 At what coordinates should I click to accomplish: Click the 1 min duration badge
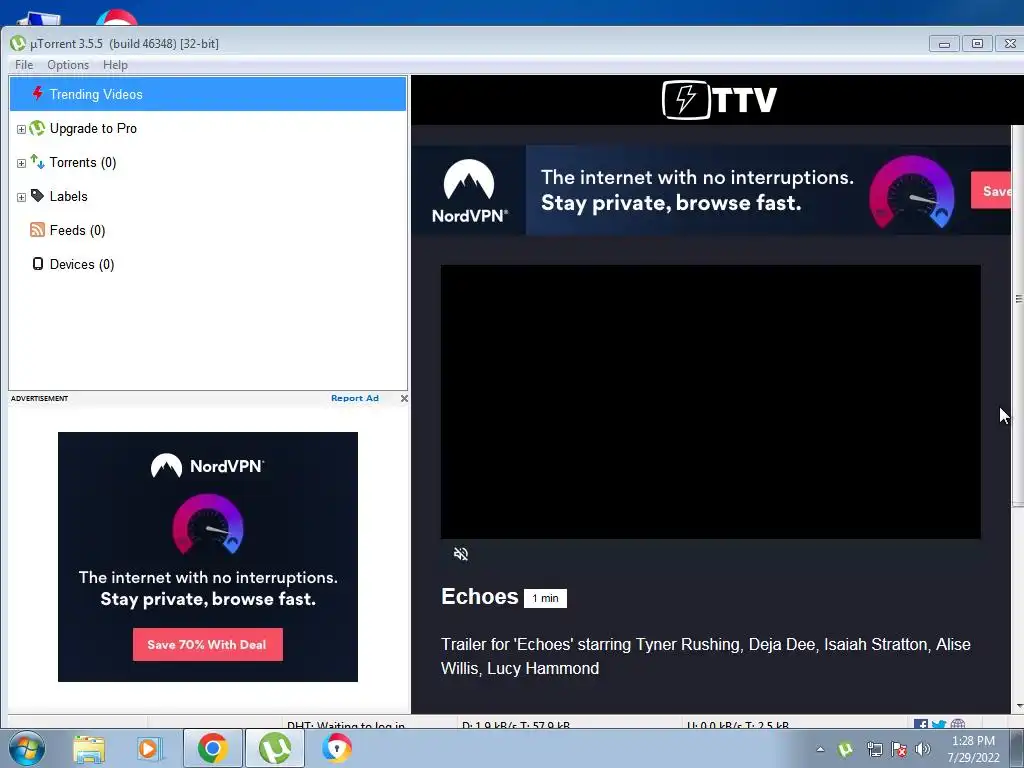pos(545,598)
